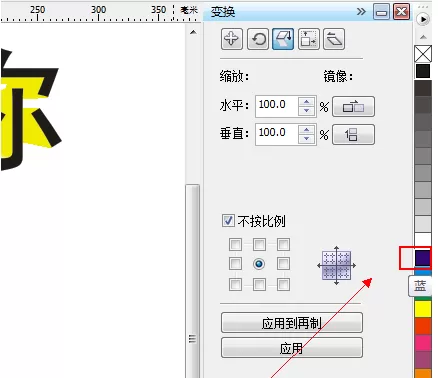Viewport: 438px width, 378px height.
Task: Check the bottom-left anchor box
Action: pyautogui.click(x=235, y=285)
